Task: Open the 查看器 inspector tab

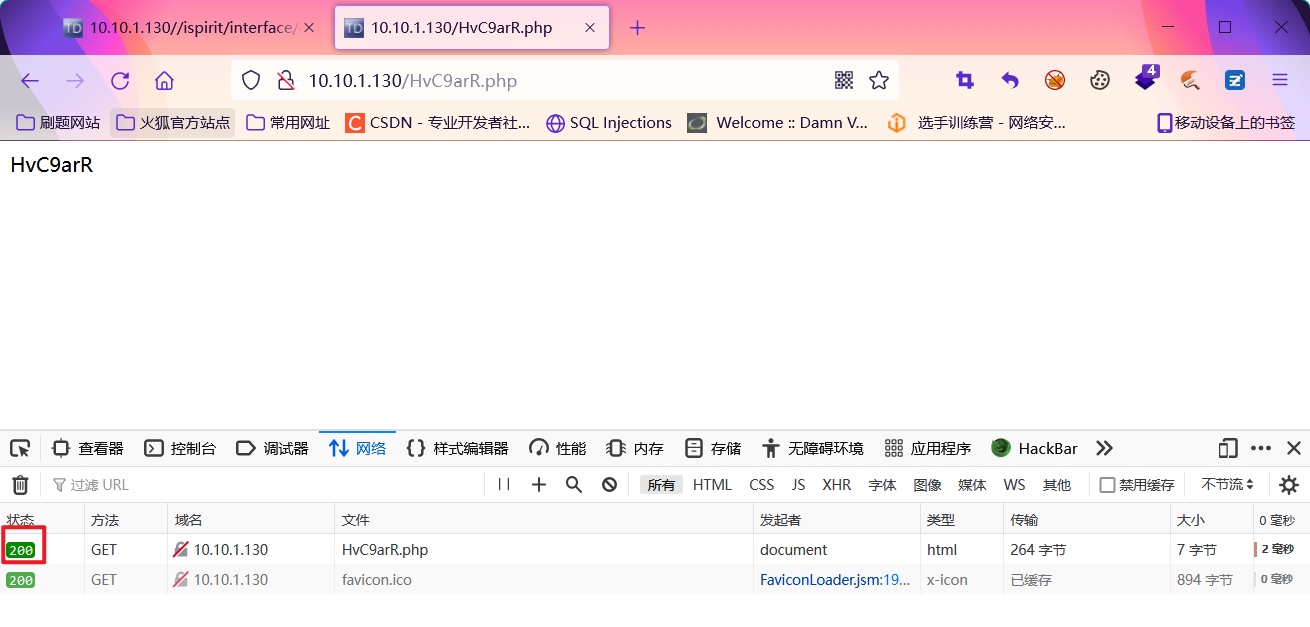Action: (88, 448)
